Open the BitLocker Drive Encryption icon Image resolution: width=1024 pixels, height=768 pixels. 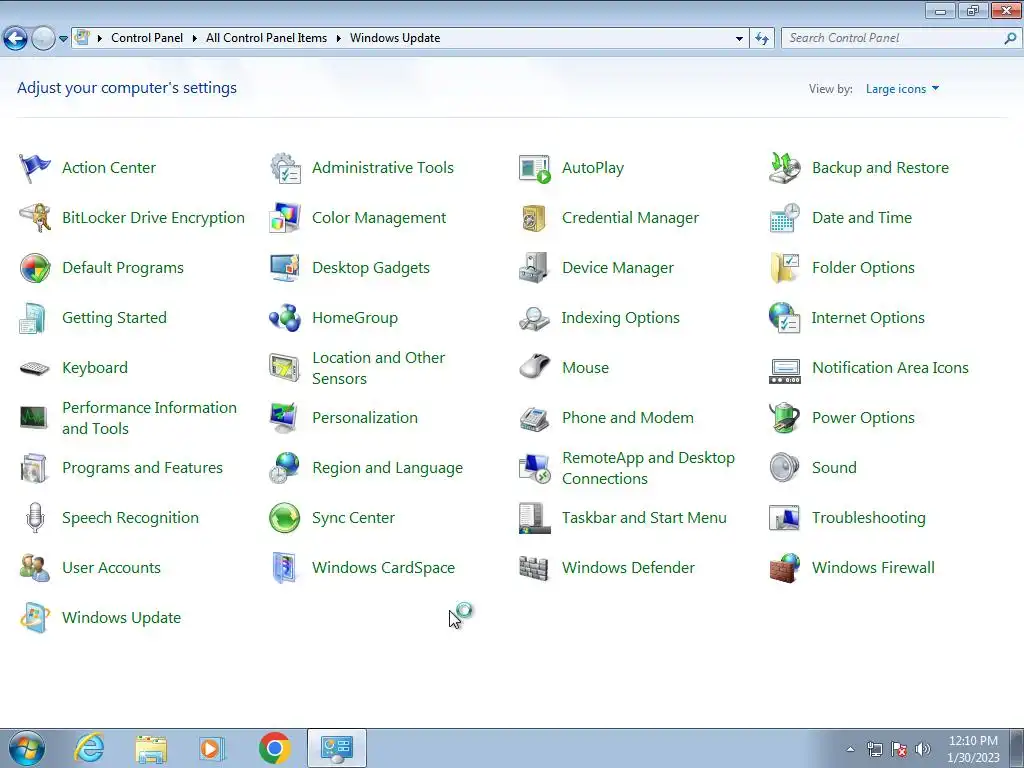(35, 217)
